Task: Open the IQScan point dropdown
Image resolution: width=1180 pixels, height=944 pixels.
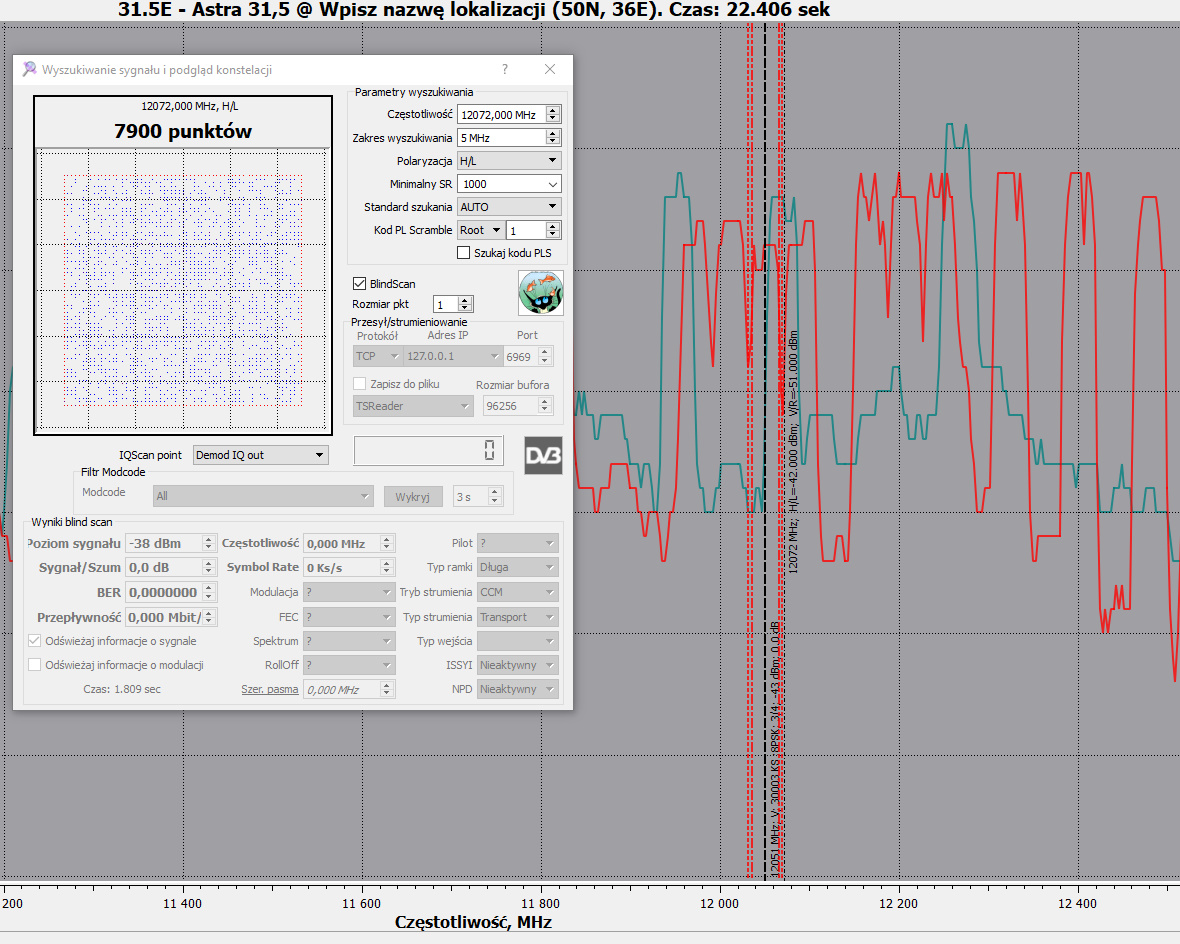Action: pos(260,455)
